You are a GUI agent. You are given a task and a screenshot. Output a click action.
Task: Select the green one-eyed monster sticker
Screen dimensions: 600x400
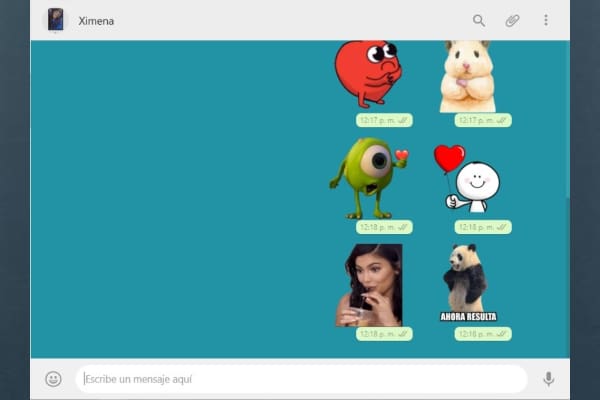pyautogui.click(x=368, y=178)
